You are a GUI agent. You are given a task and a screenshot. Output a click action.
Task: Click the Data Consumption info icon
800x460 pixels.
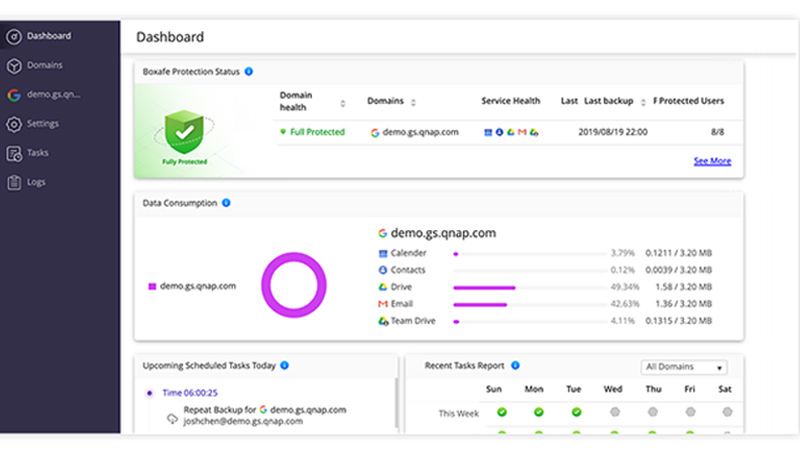pos(226,203)
